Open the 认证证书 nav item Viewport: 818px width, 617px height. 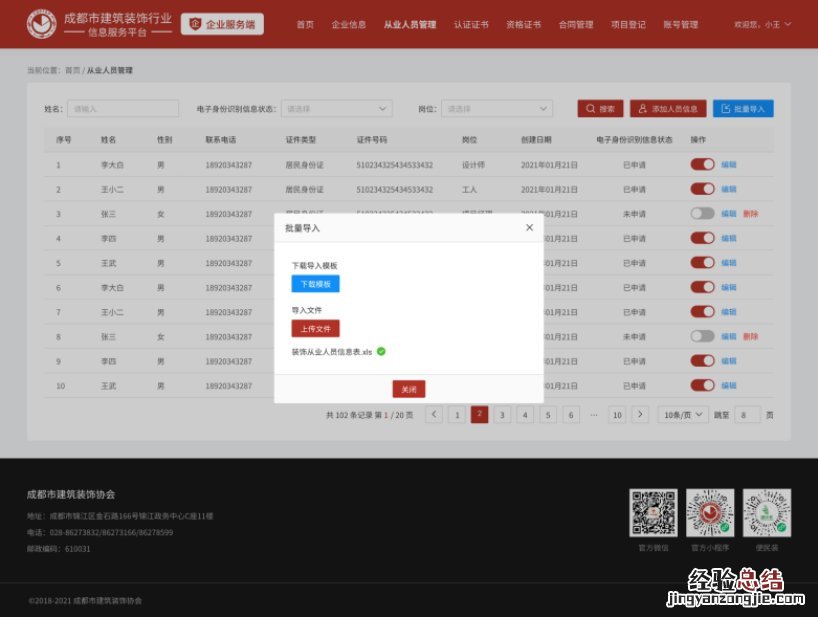tap(471, 25)
